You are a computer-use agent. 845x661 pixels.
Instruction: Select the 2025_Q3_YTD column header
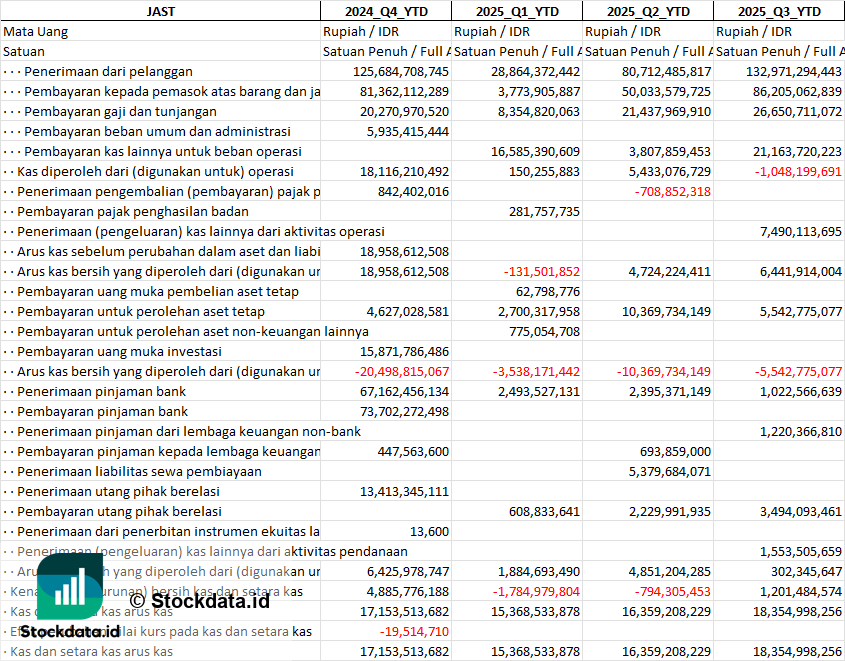tap(779, 11)
